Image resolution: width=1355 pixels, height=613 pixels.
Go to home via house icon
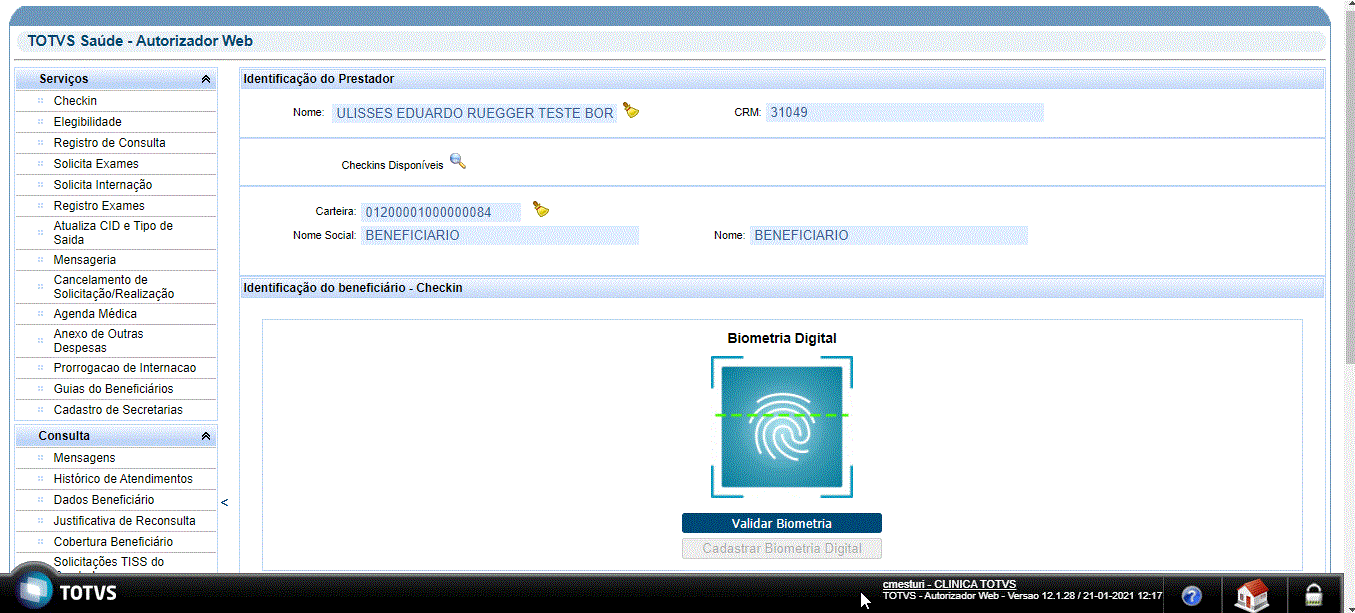[1252, 595]
